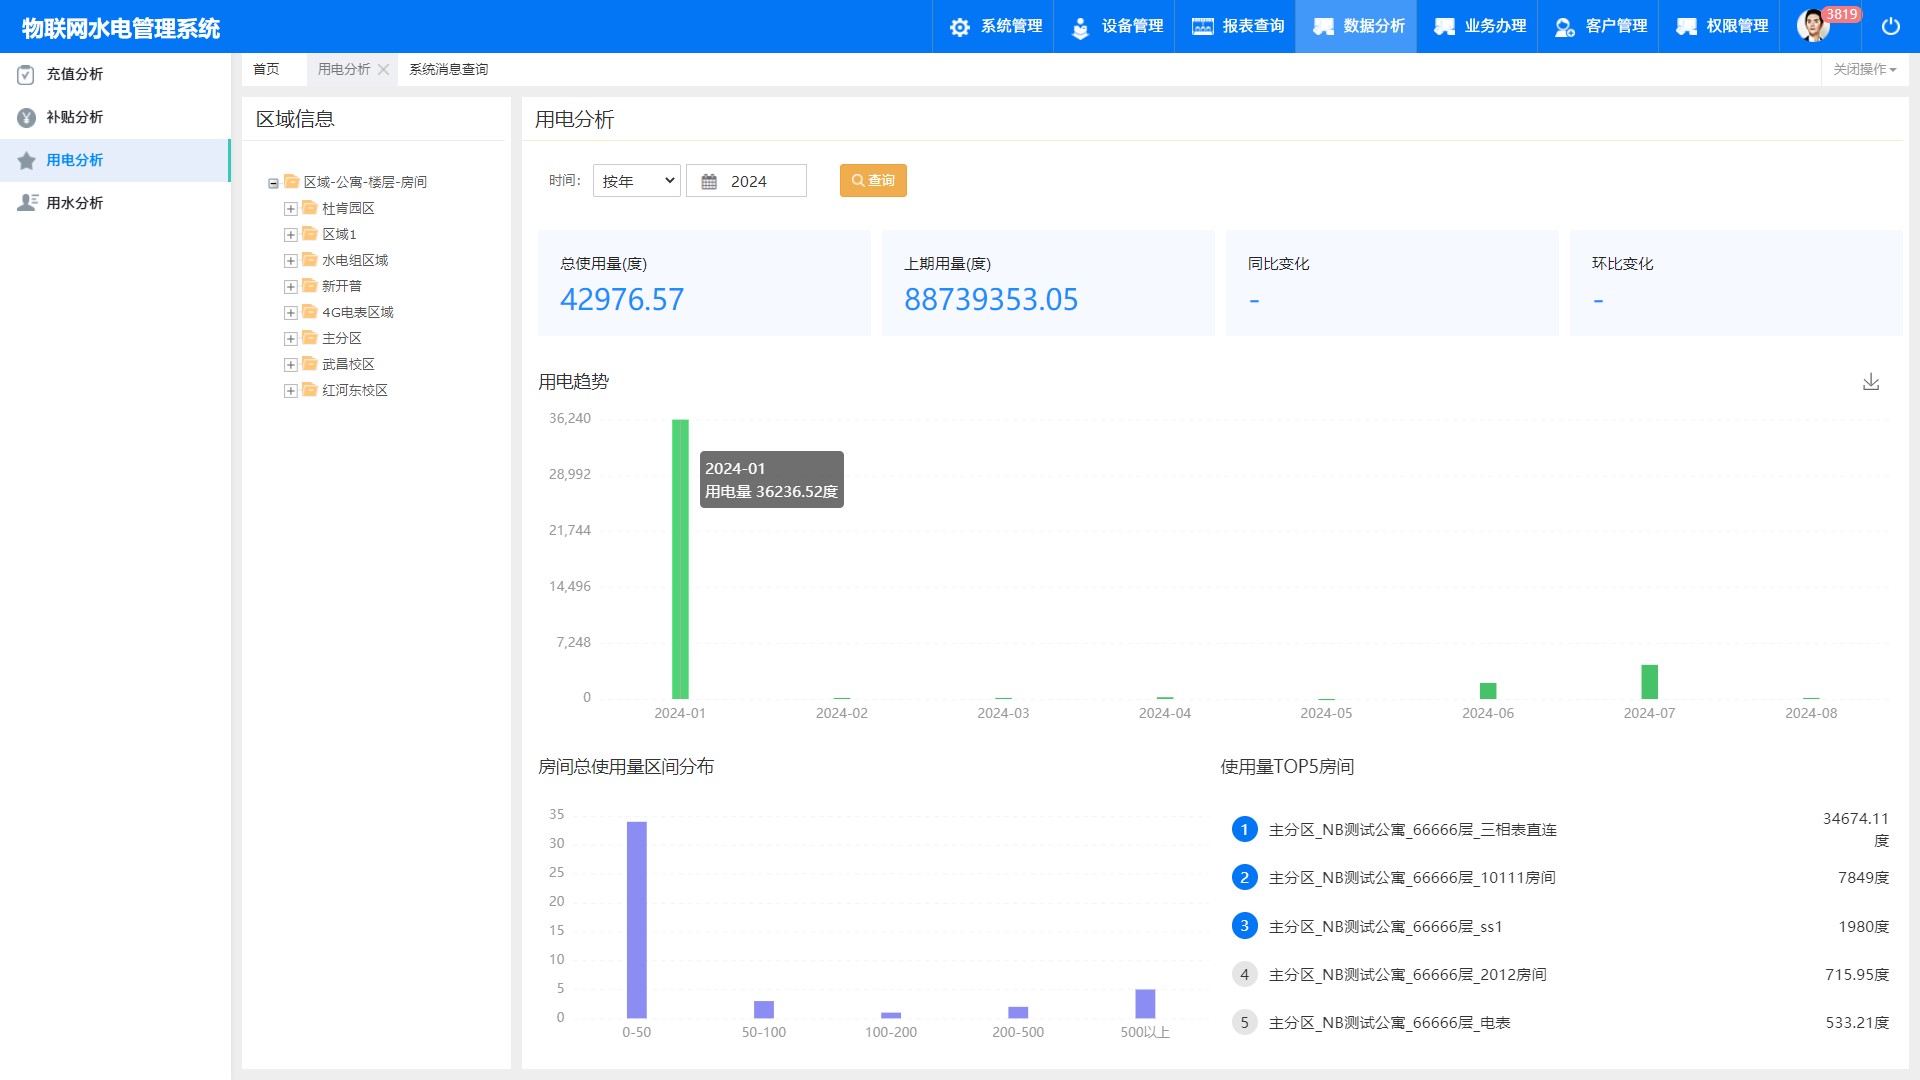Select the 主分区 tree item

(x=341, y=338)
